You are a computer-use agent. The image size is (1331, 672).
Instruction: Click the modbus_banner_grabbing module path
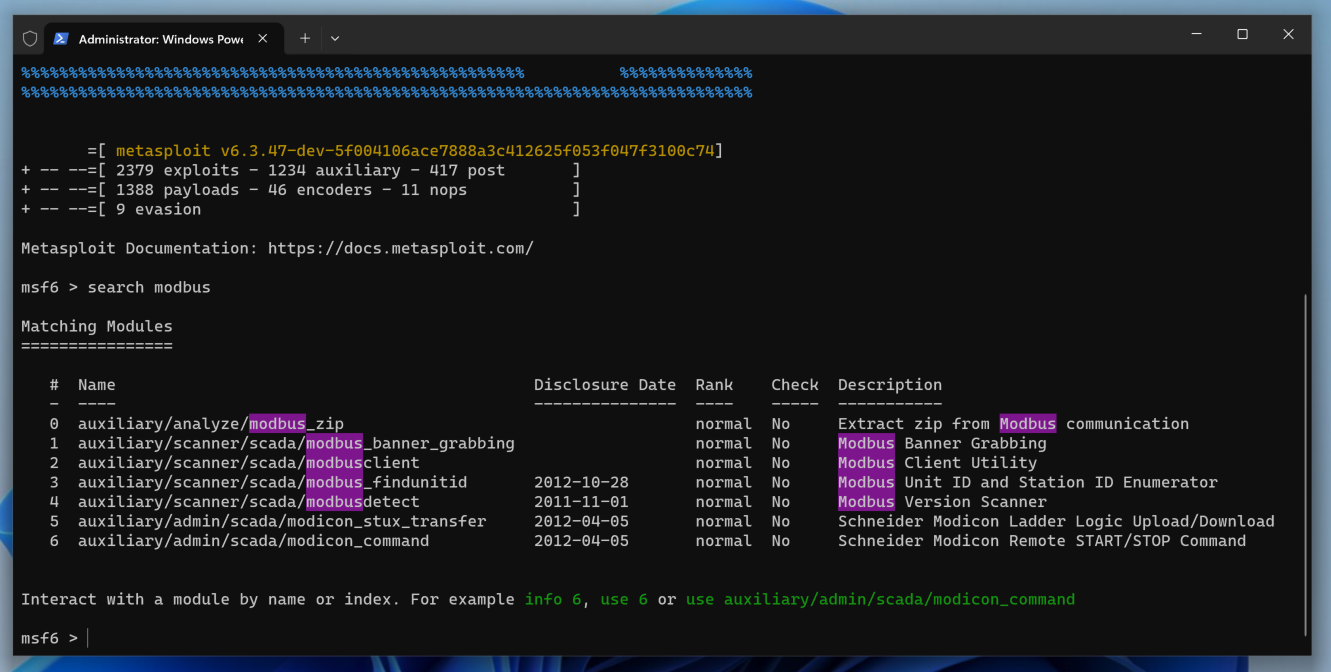click(296, 443)
